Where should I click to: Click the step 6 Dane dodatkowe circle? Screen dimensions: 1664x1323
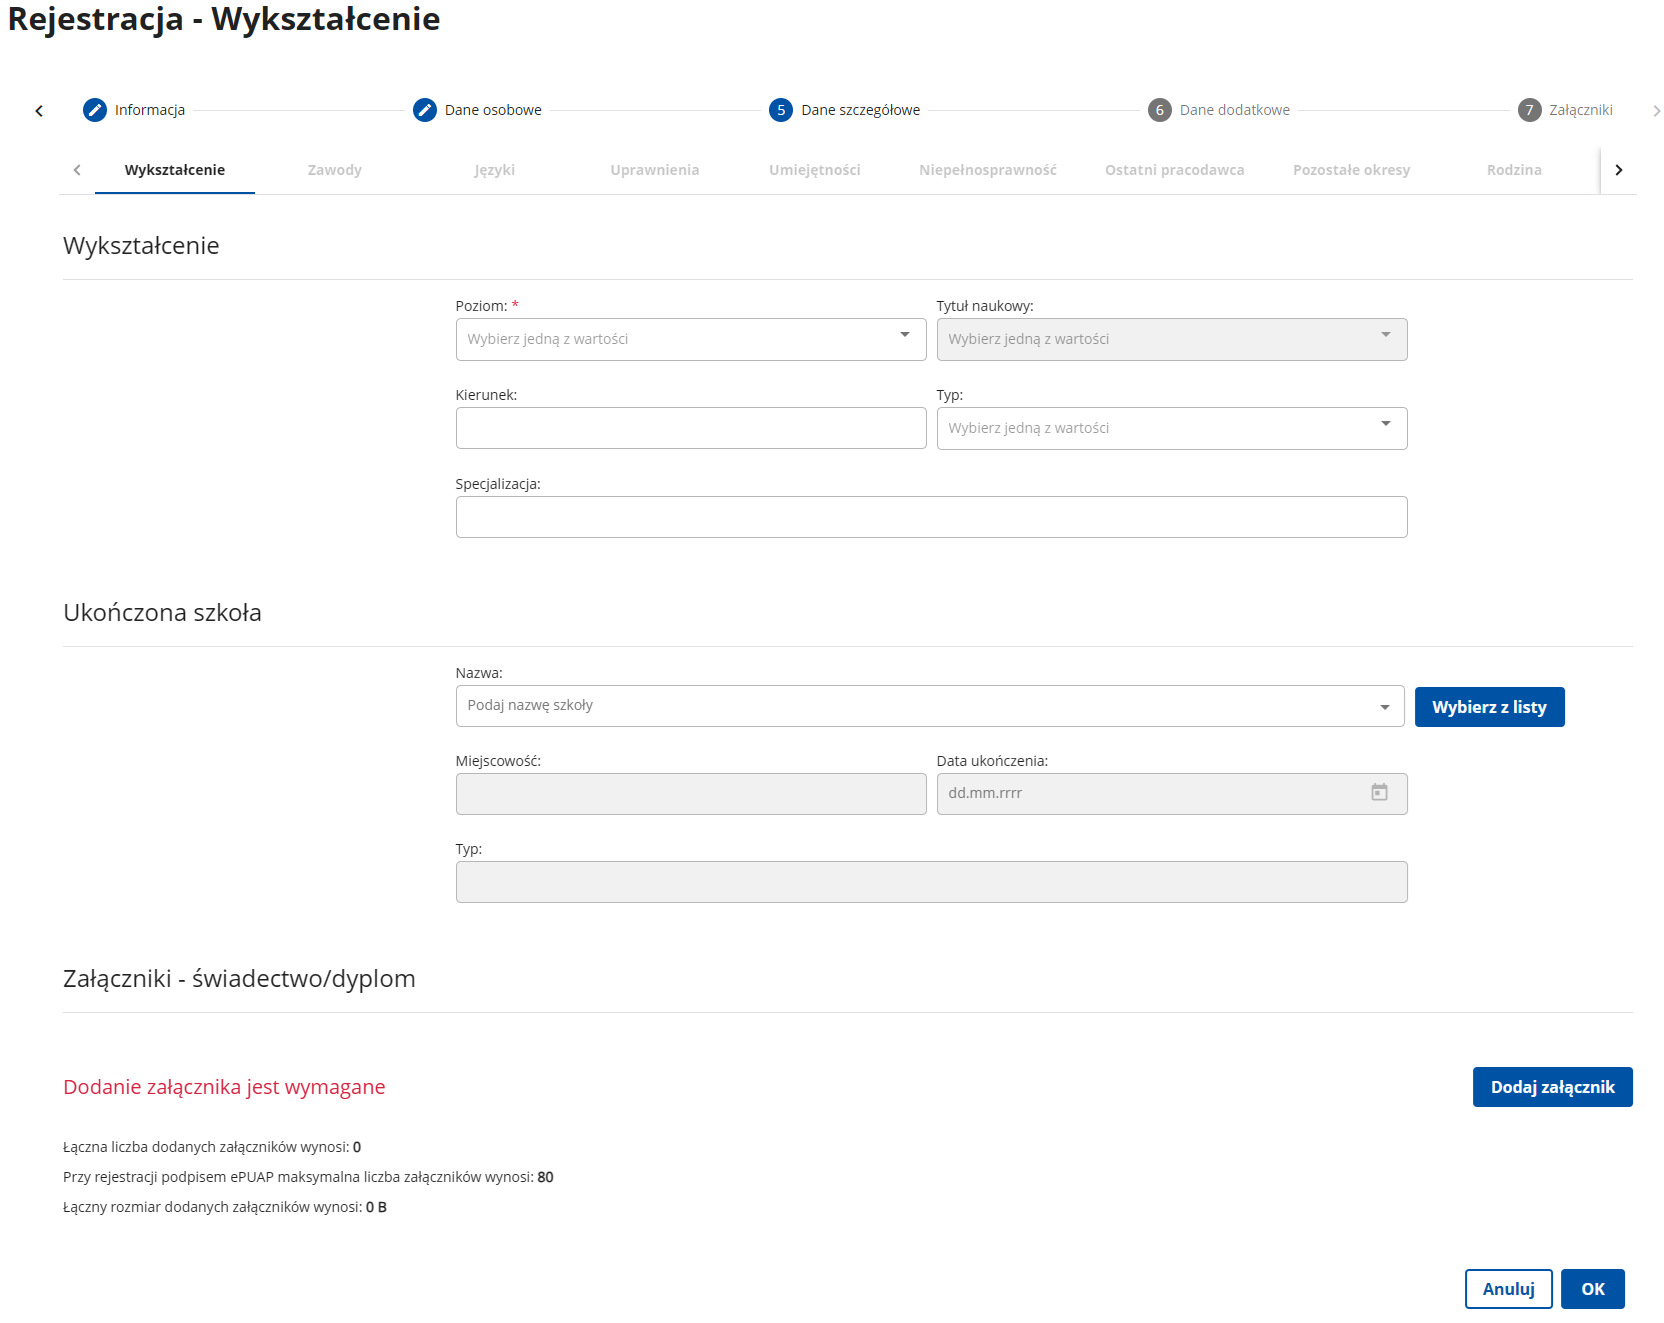(x=1160, y=110)
